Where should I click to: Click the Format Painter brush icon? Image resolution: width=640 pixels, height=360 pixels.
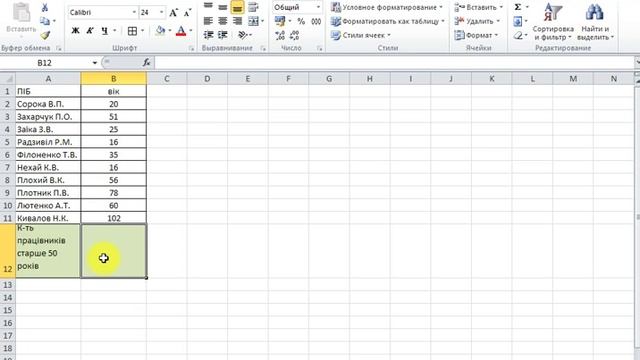pos(45,35)
